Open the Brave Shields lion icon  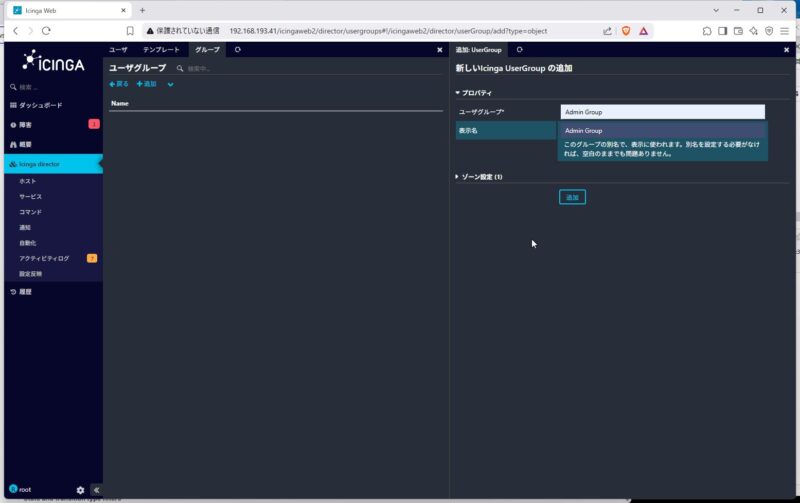click(x=626, y=31)
